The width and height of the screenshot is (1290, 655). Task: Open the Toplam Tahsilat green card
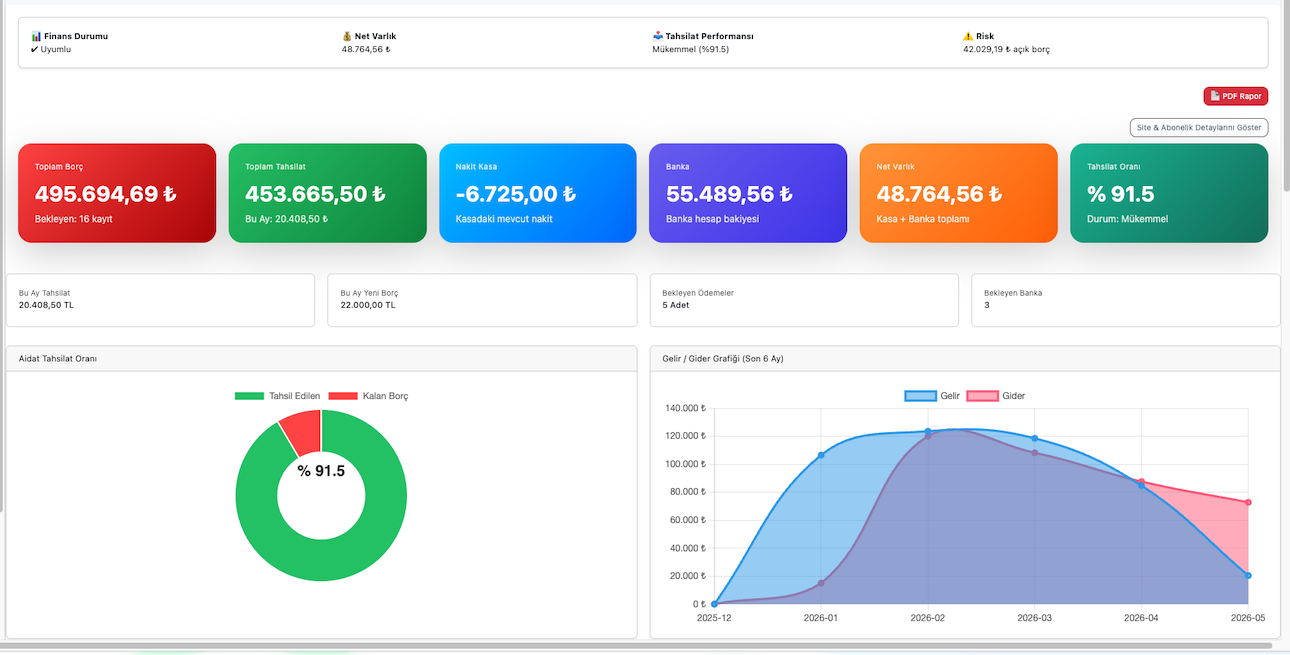pos(328,193)
